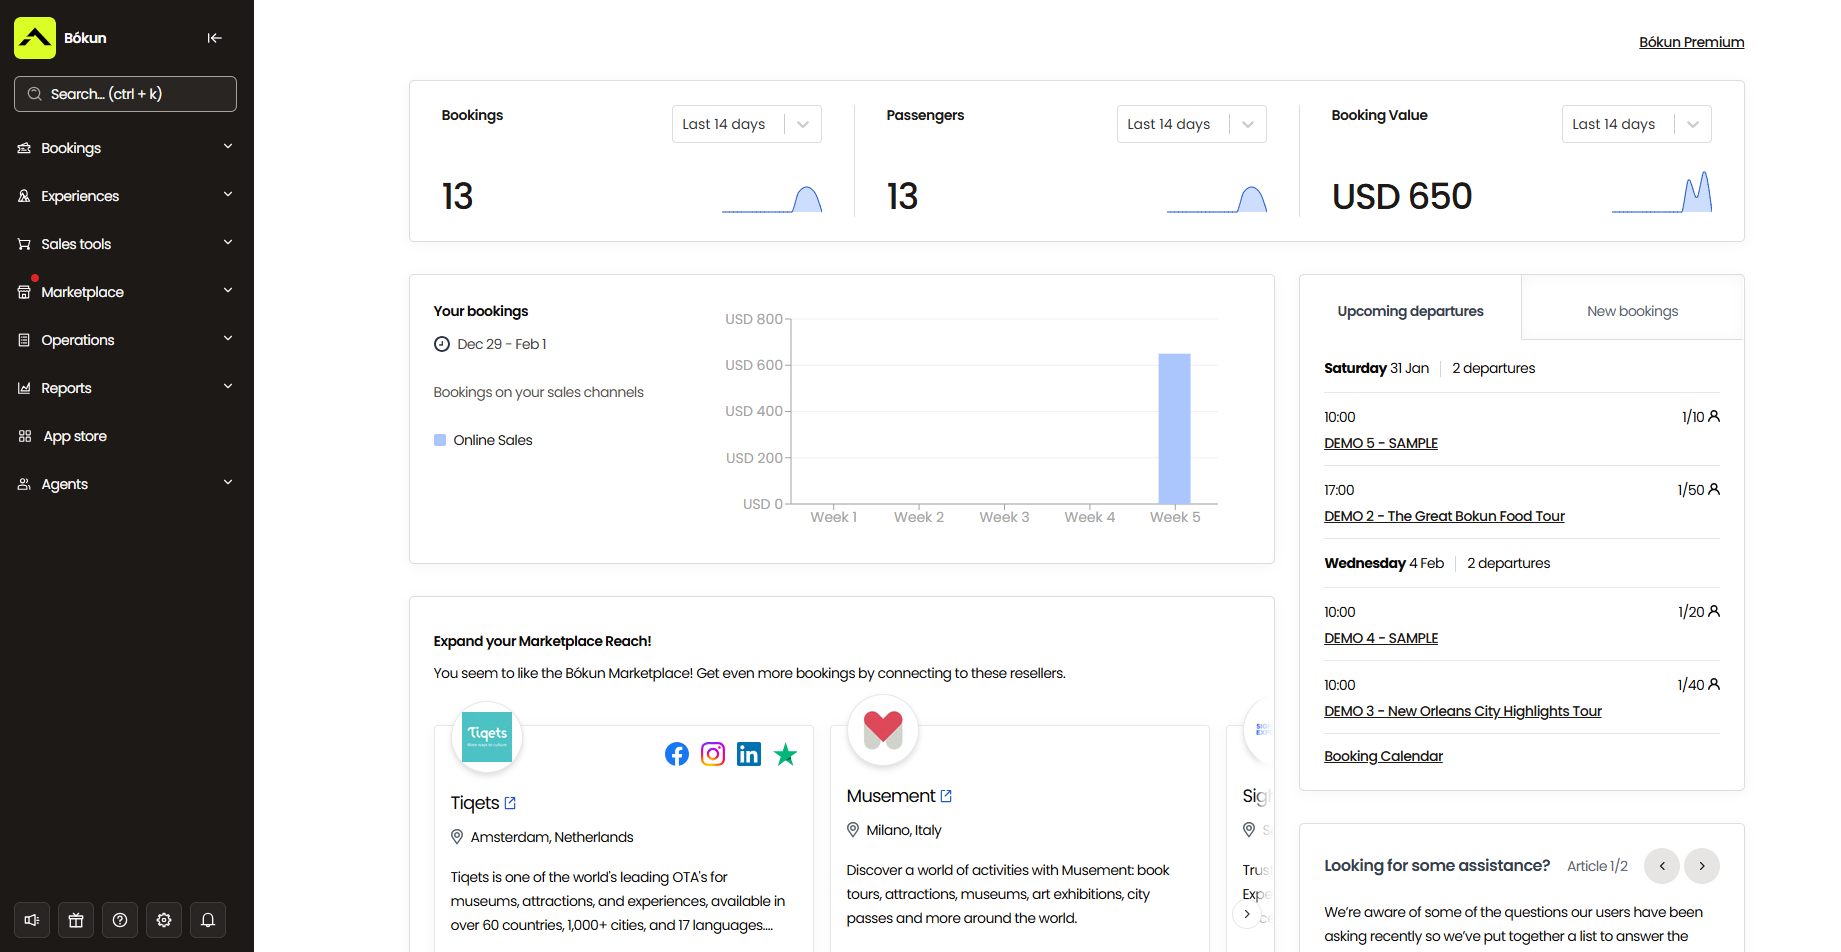
Task: Select the Upcoming departures tab
Action: tap(1410, 310)
